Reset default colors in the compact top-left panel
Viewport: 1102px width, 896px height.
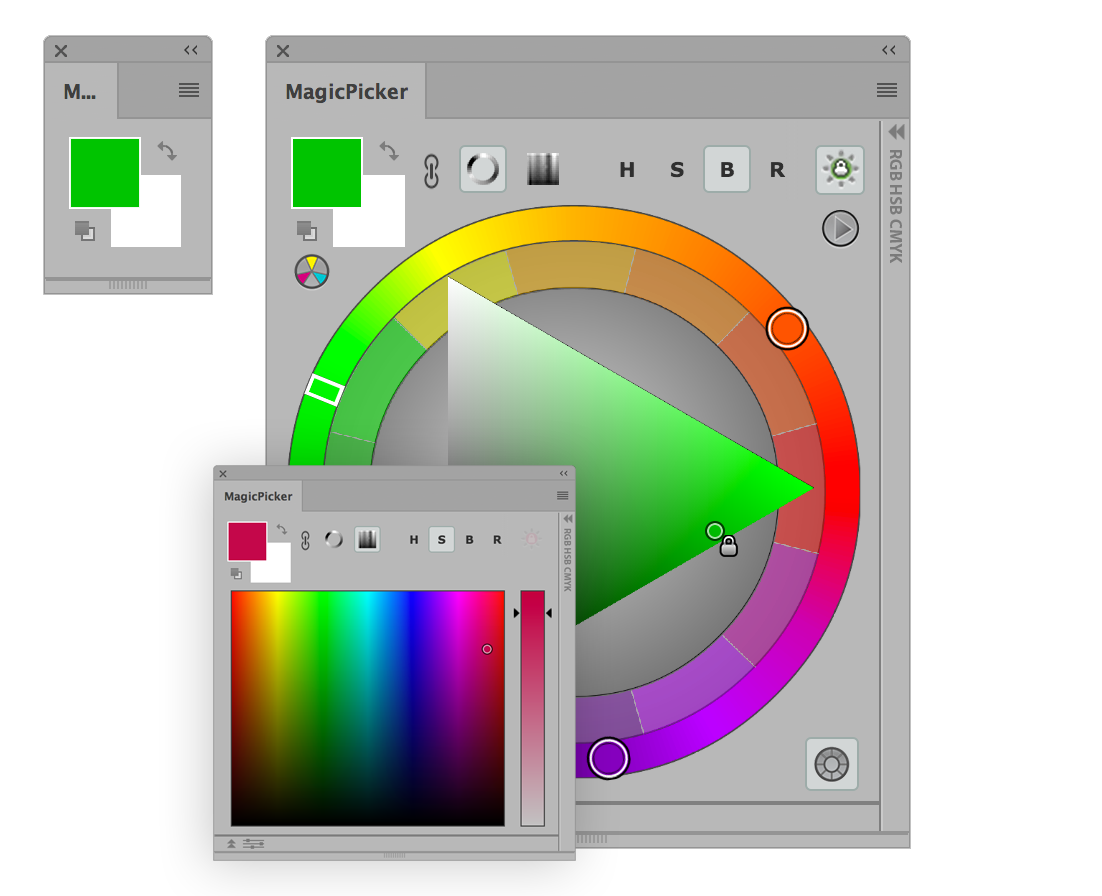(85, 231)
